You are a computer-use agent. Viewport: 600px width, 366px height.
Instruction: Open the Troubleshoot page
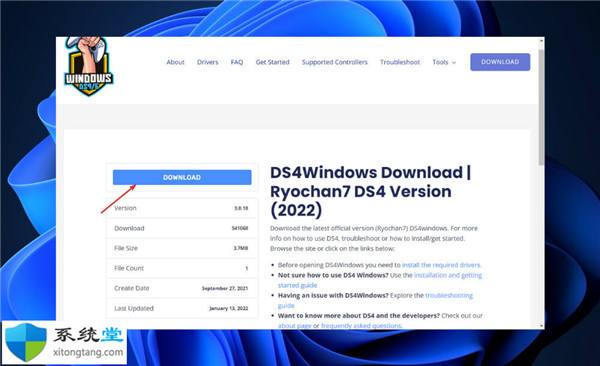pyautogui.click(x=400, y=62)
